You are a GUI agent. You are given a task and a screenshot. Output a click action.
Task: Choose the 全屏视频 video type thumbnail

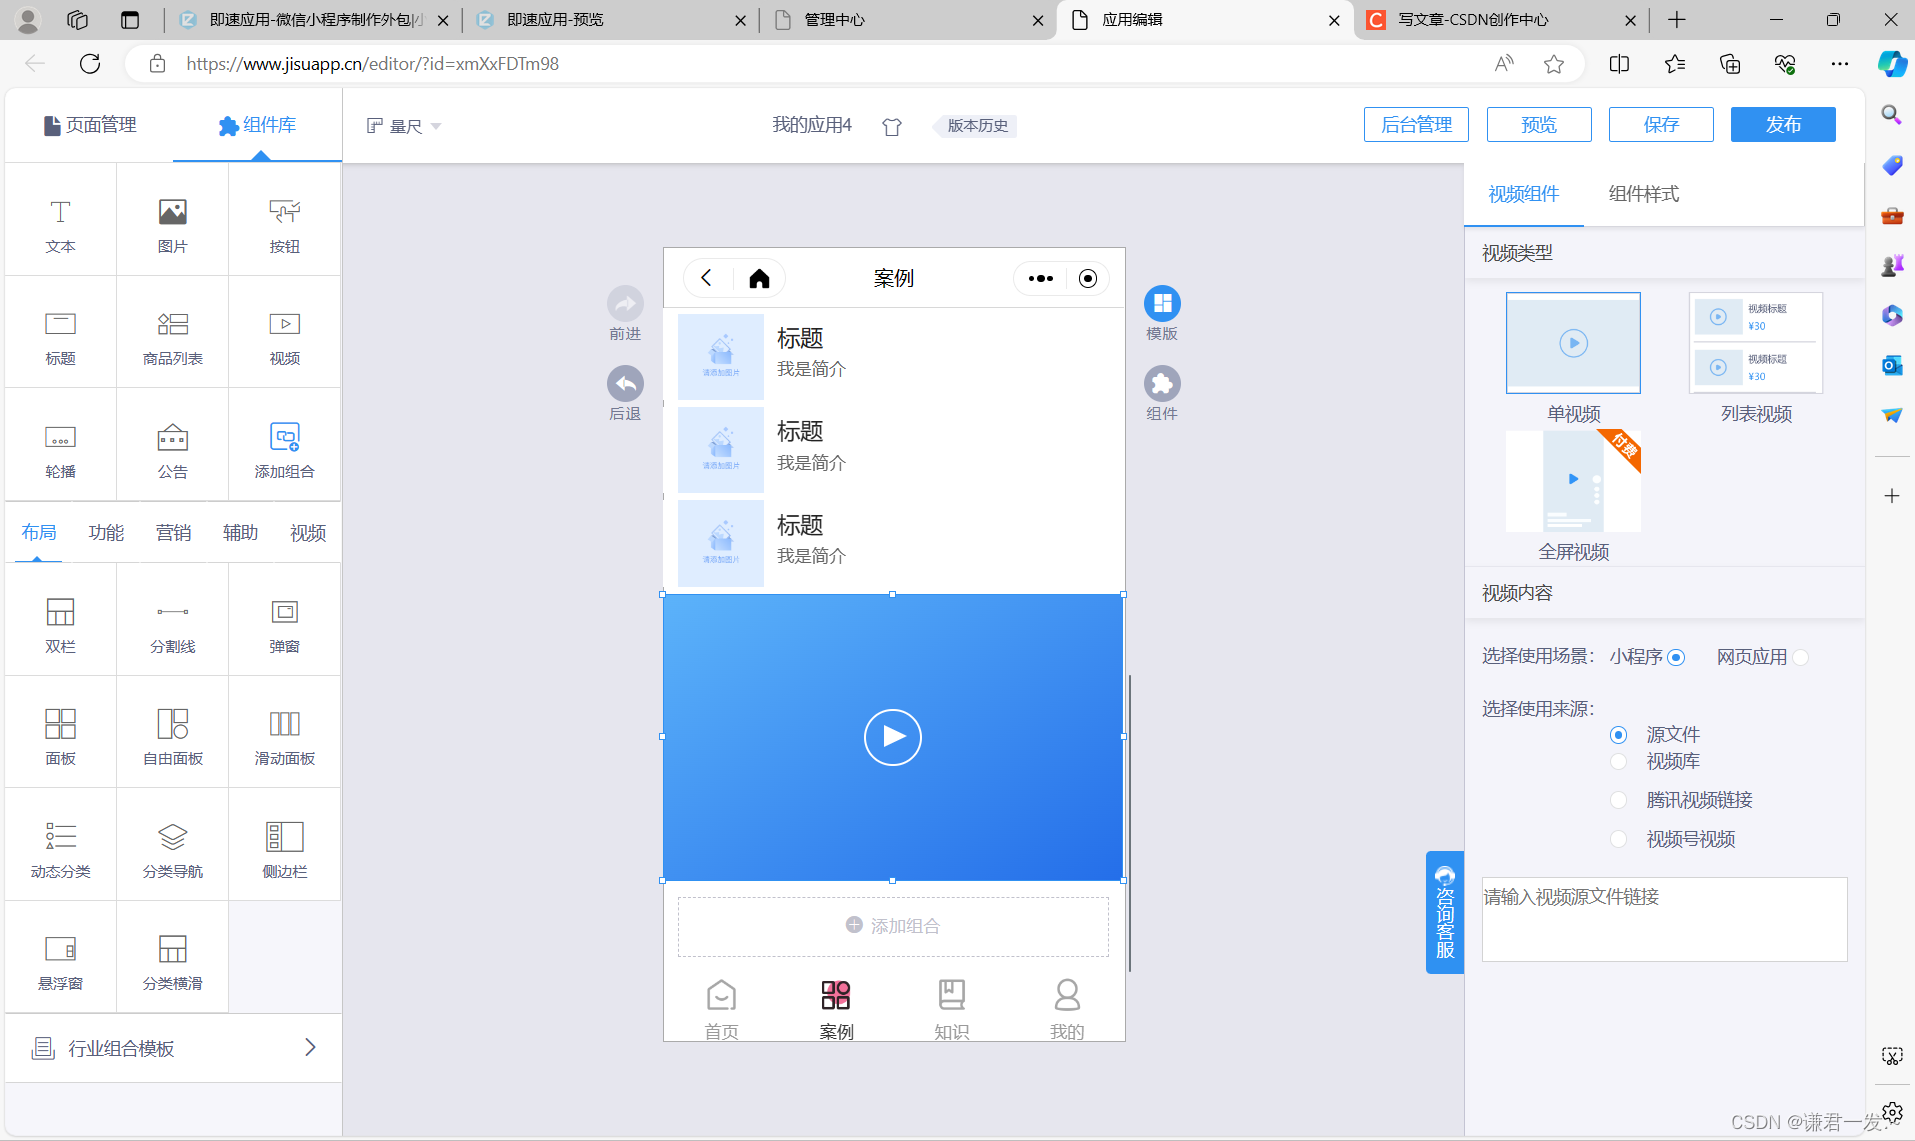1573,481
